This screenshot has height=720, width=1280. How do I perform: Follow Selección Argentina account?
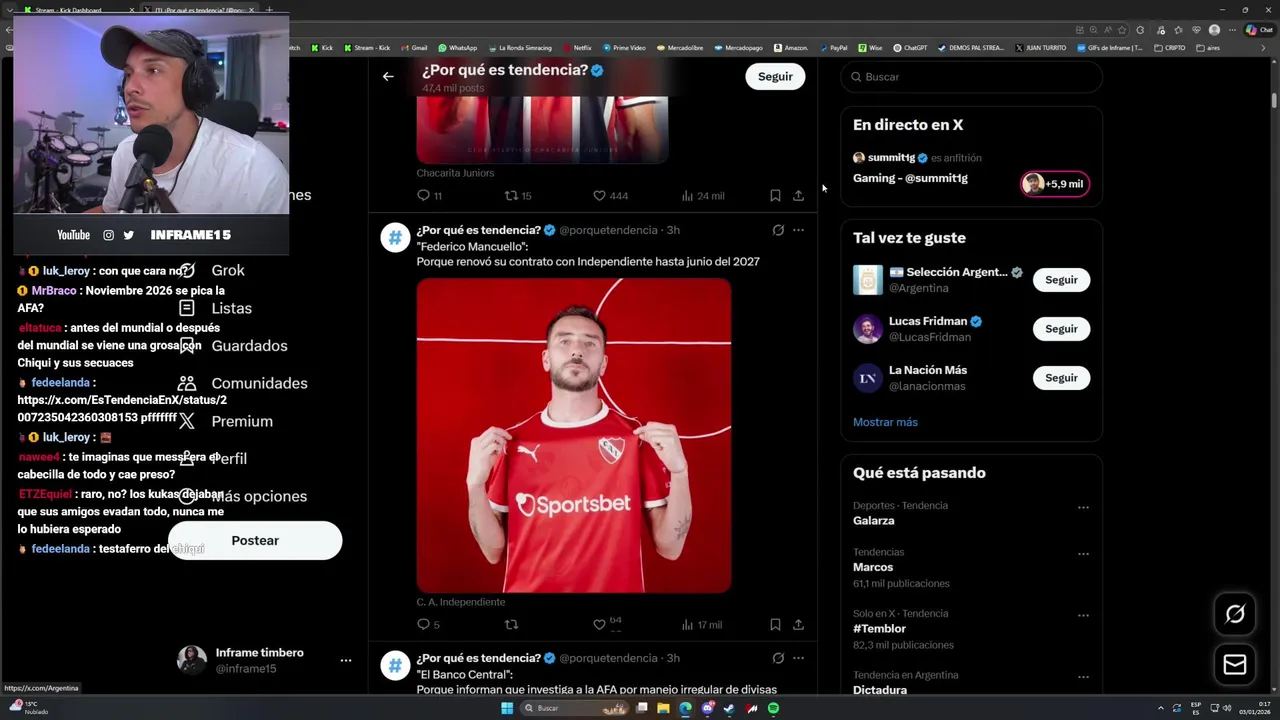(1061, 280)
